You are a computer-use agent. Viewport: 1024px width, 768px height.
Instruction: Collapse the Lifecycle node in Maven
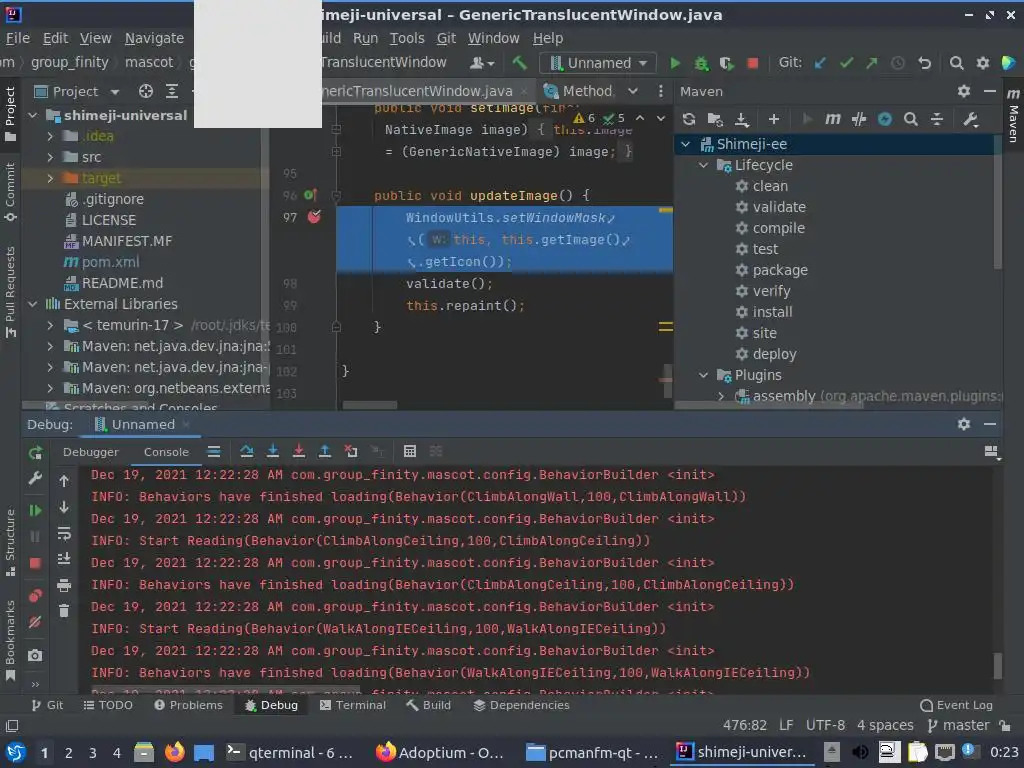[703, 165]
